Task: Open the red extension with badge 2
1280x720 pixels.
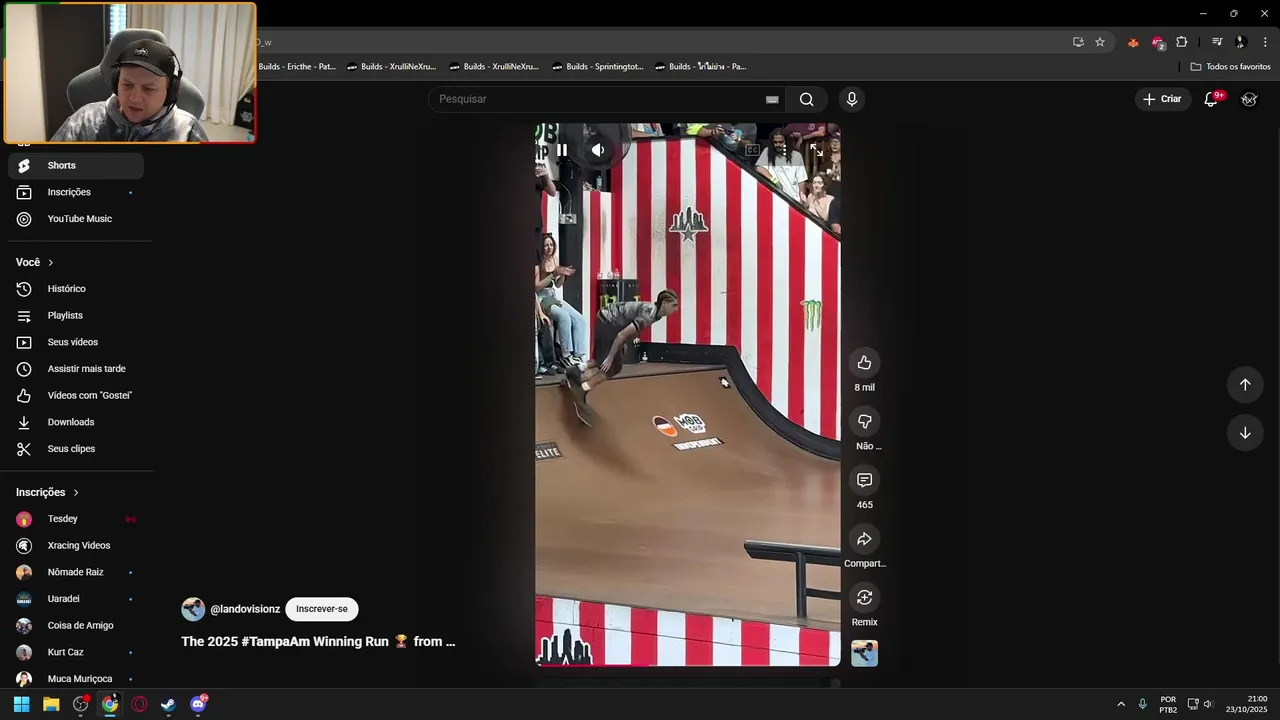Action: (x=1157, y=42)
